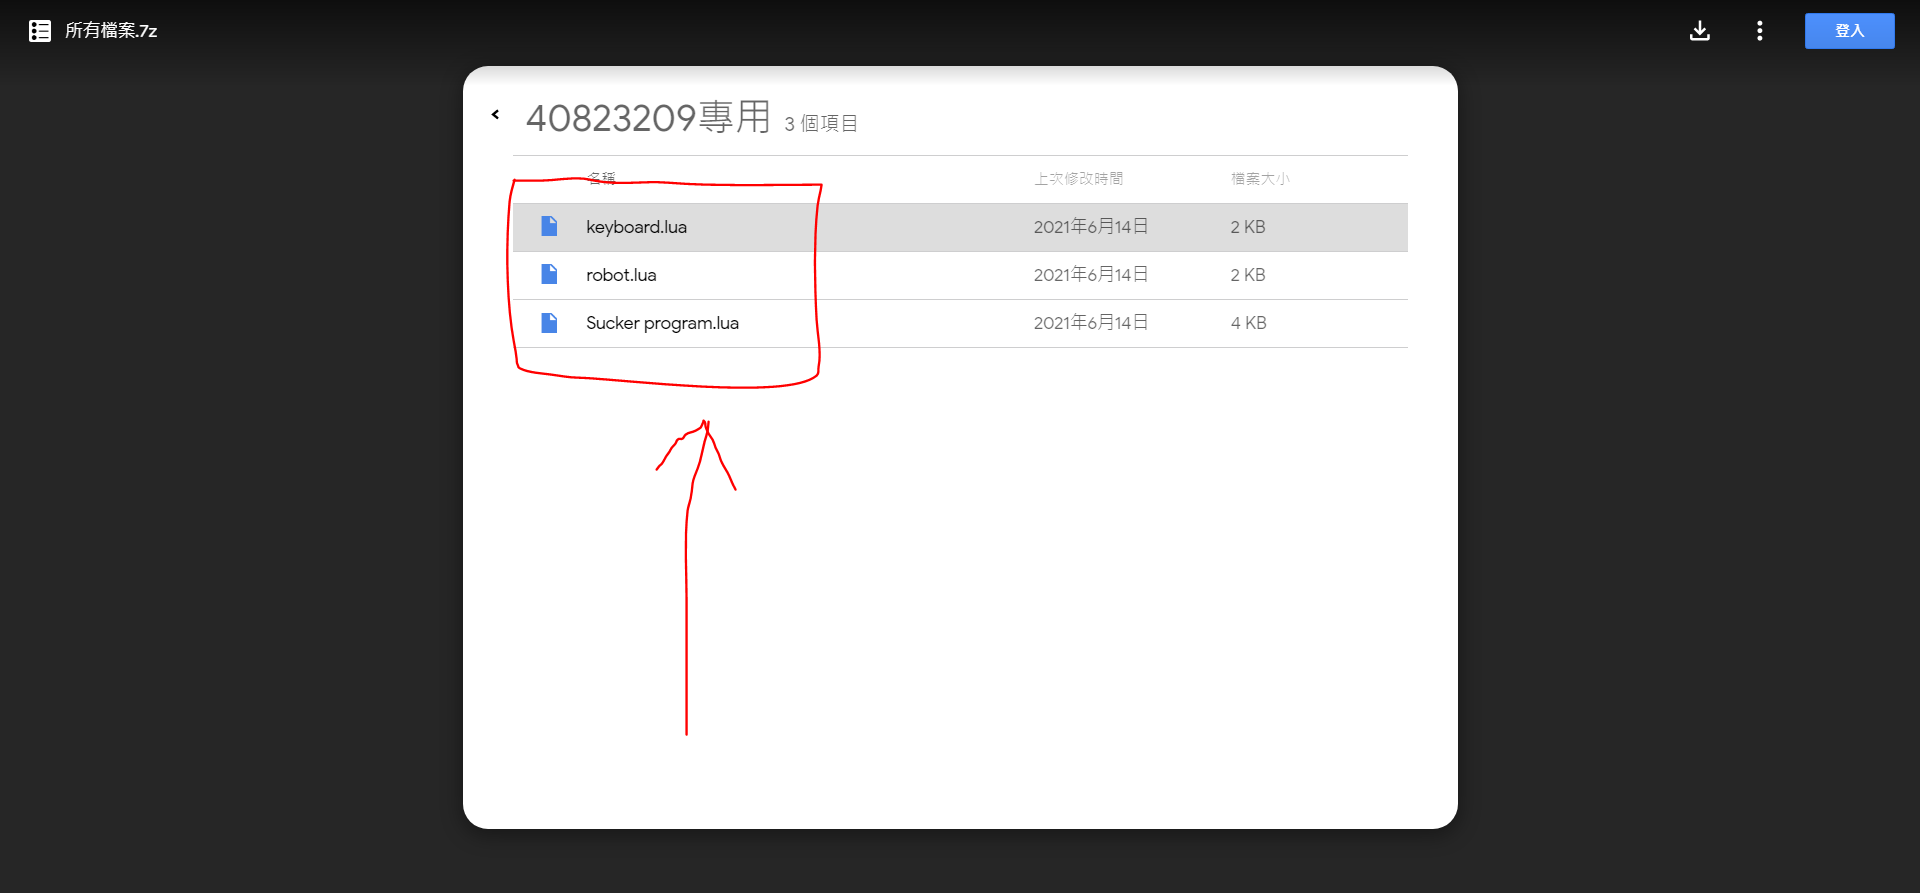This screenshot has width=1920, height=893.
Task: Select the robot.lua file name
Action: coord(621,275)
